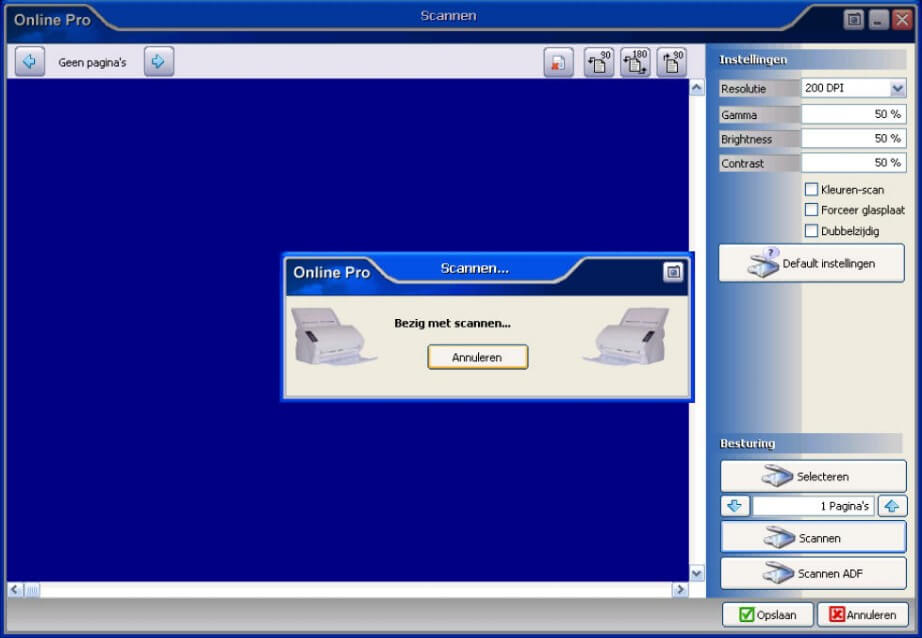
Task: Click the 'Geen pagina's' page indicator
Action: coord(92,62)
